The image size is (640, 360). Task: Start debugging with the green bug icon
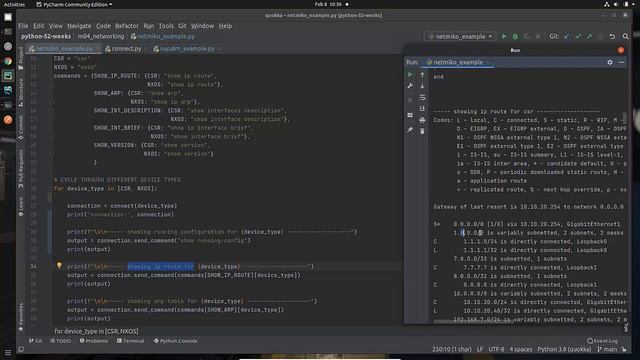pos(515,36)
